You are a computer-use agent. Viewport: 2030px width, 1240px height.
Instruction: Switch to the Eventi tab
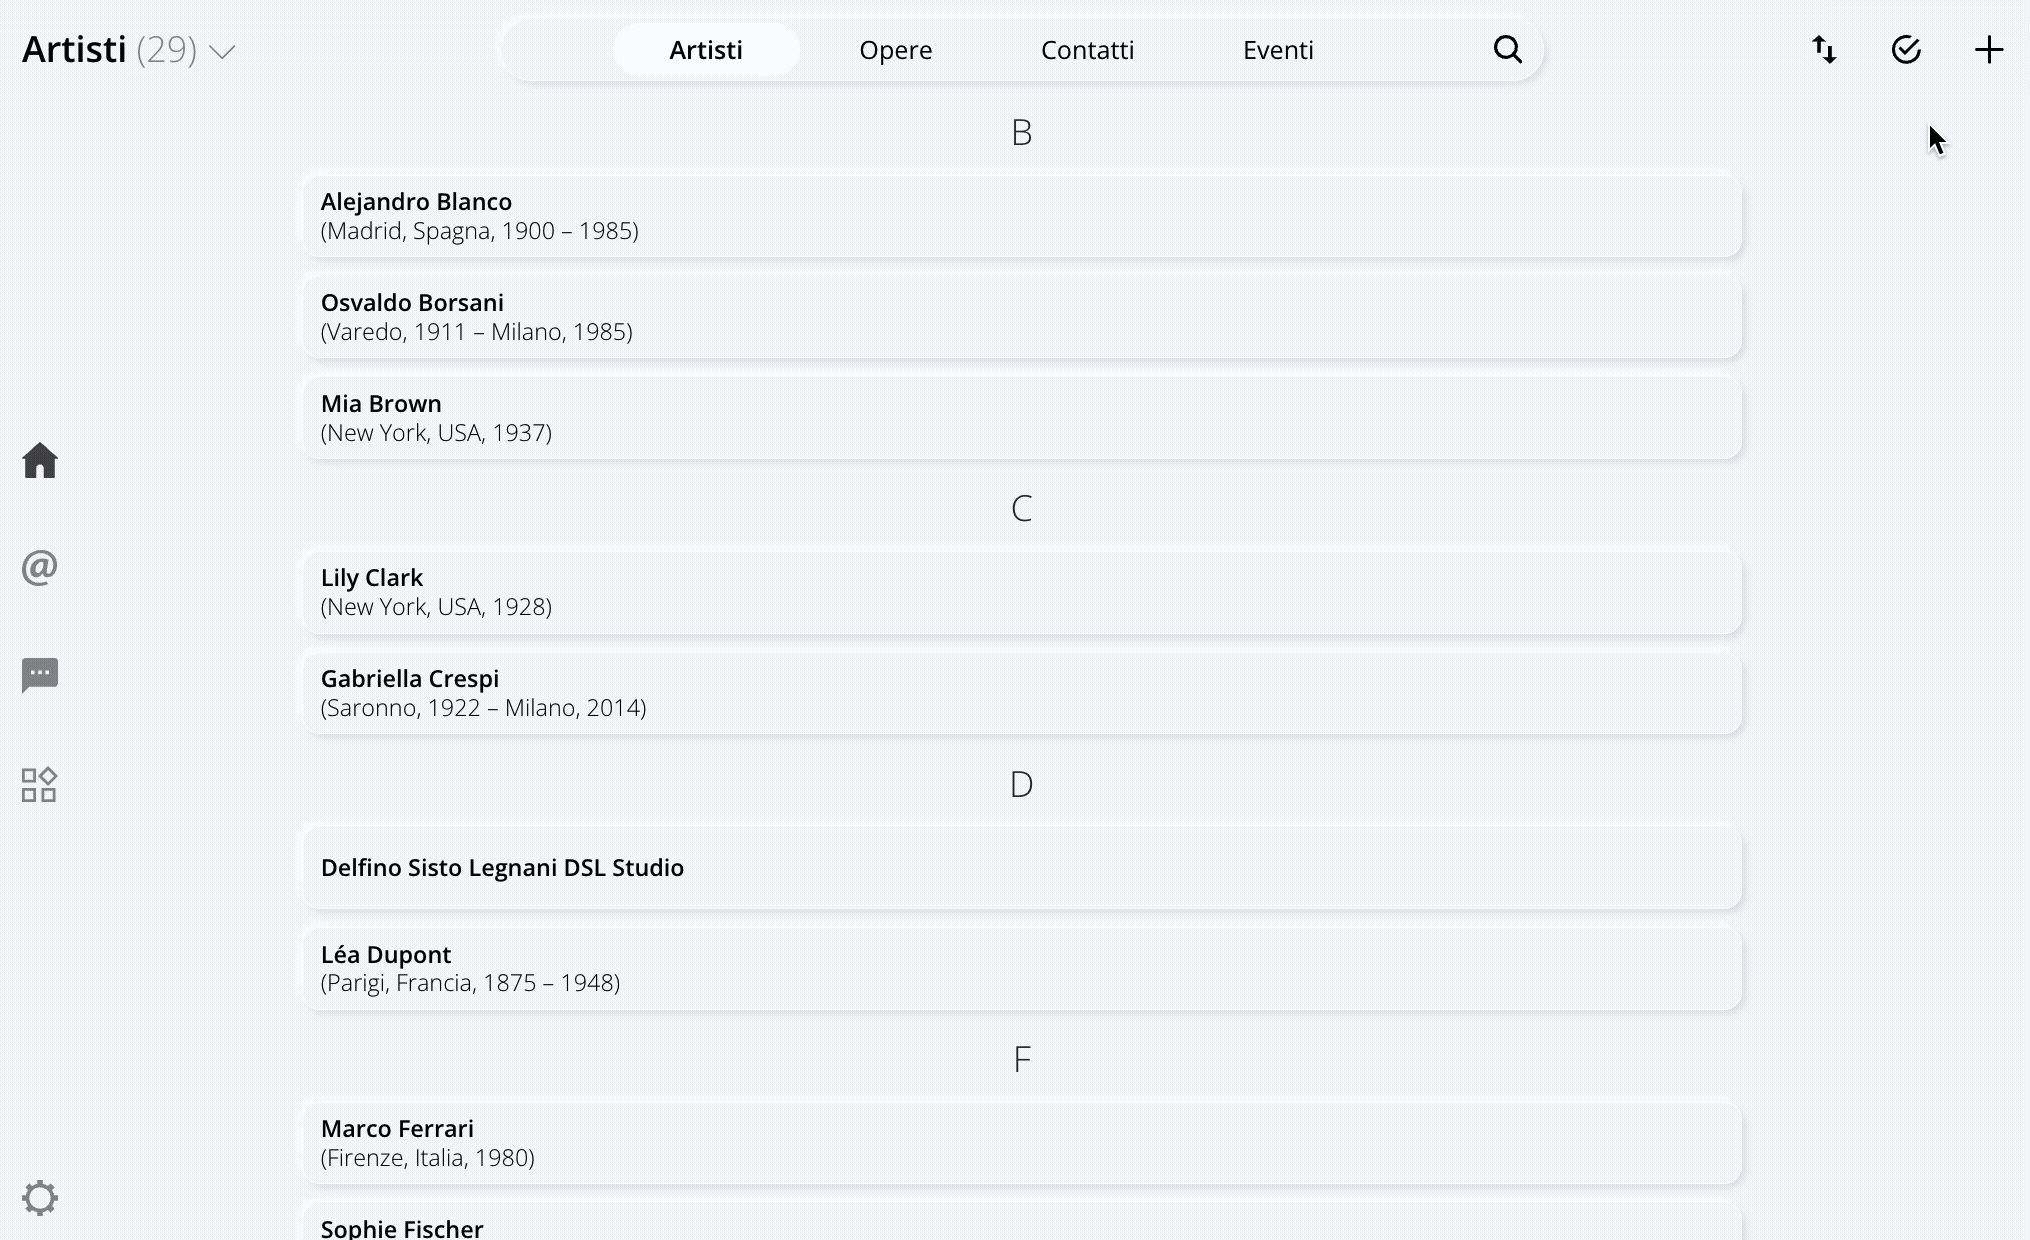pos(1278,50)
